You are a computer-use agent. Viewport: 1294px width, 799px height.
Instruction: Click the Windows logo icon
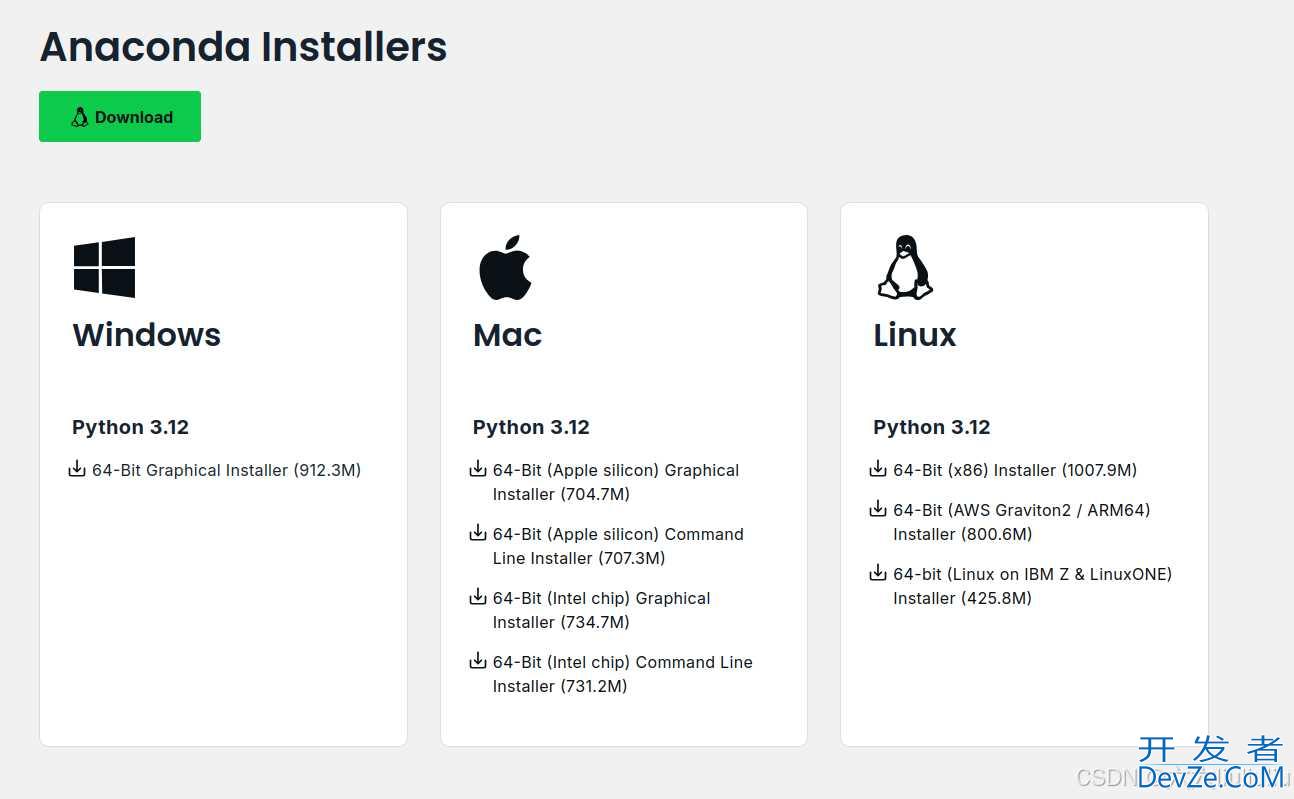click(x=104, y=267)
